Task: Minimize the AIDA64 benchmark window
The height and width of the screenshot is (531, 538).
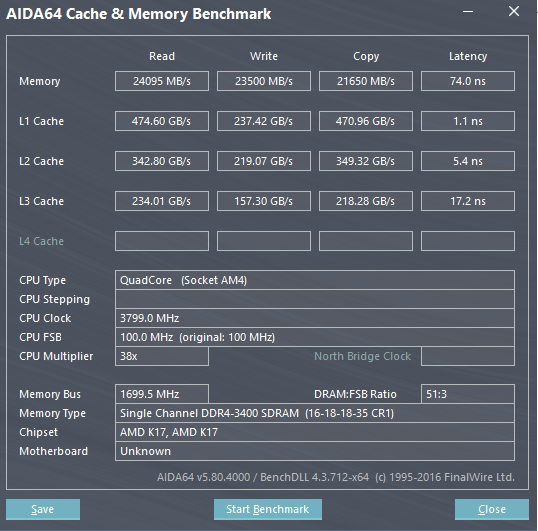Action: pos(468,12)
